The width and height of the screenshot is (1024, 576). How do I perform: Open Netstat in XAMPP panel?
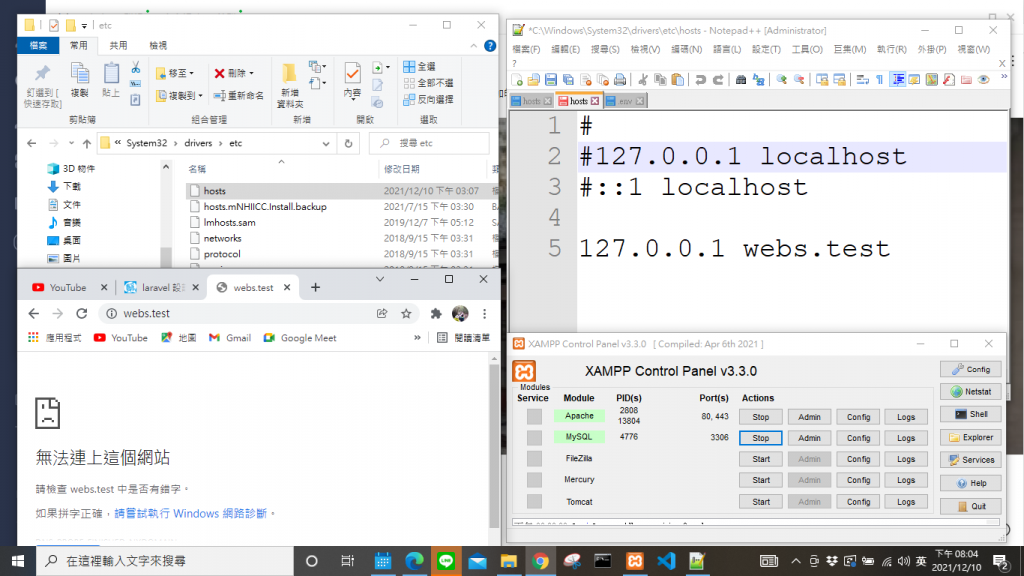click(x=971, y=392)
